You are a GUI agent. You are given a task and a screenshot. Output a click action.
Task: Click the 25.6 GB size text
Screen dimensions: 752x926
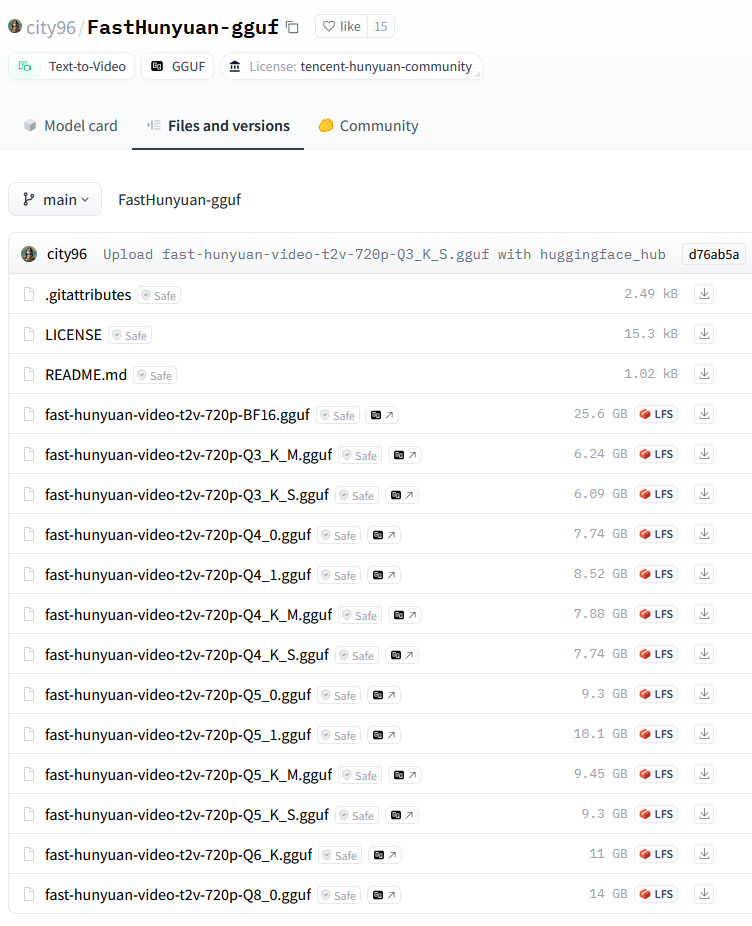click(600, 414)
